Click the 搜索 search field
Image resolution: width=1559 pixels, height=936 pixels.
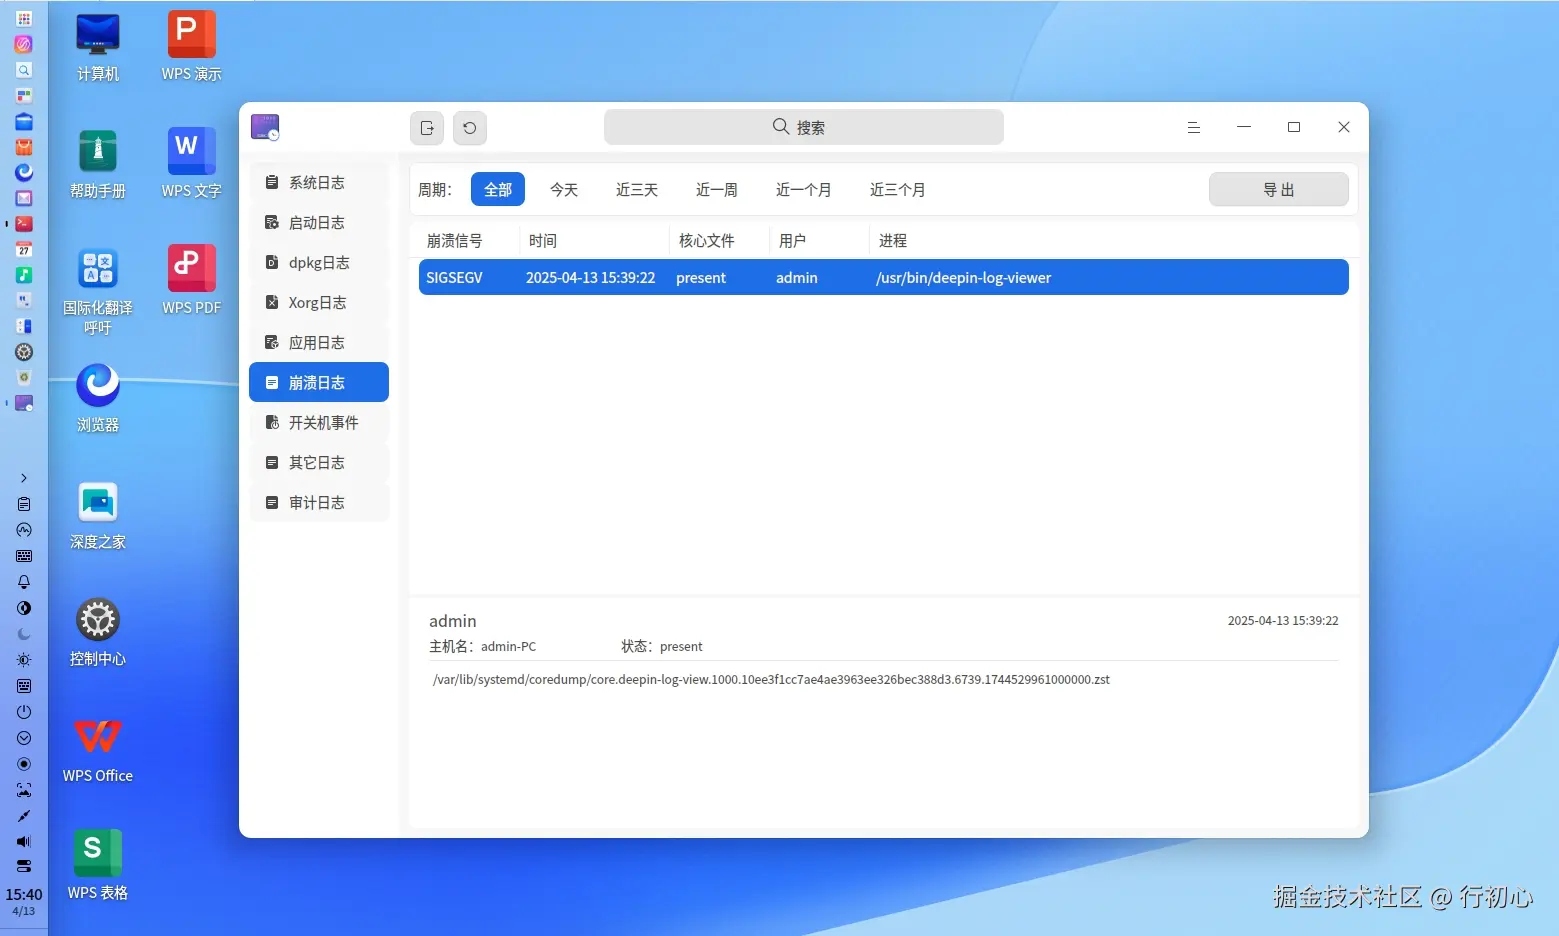pos(804,128)
